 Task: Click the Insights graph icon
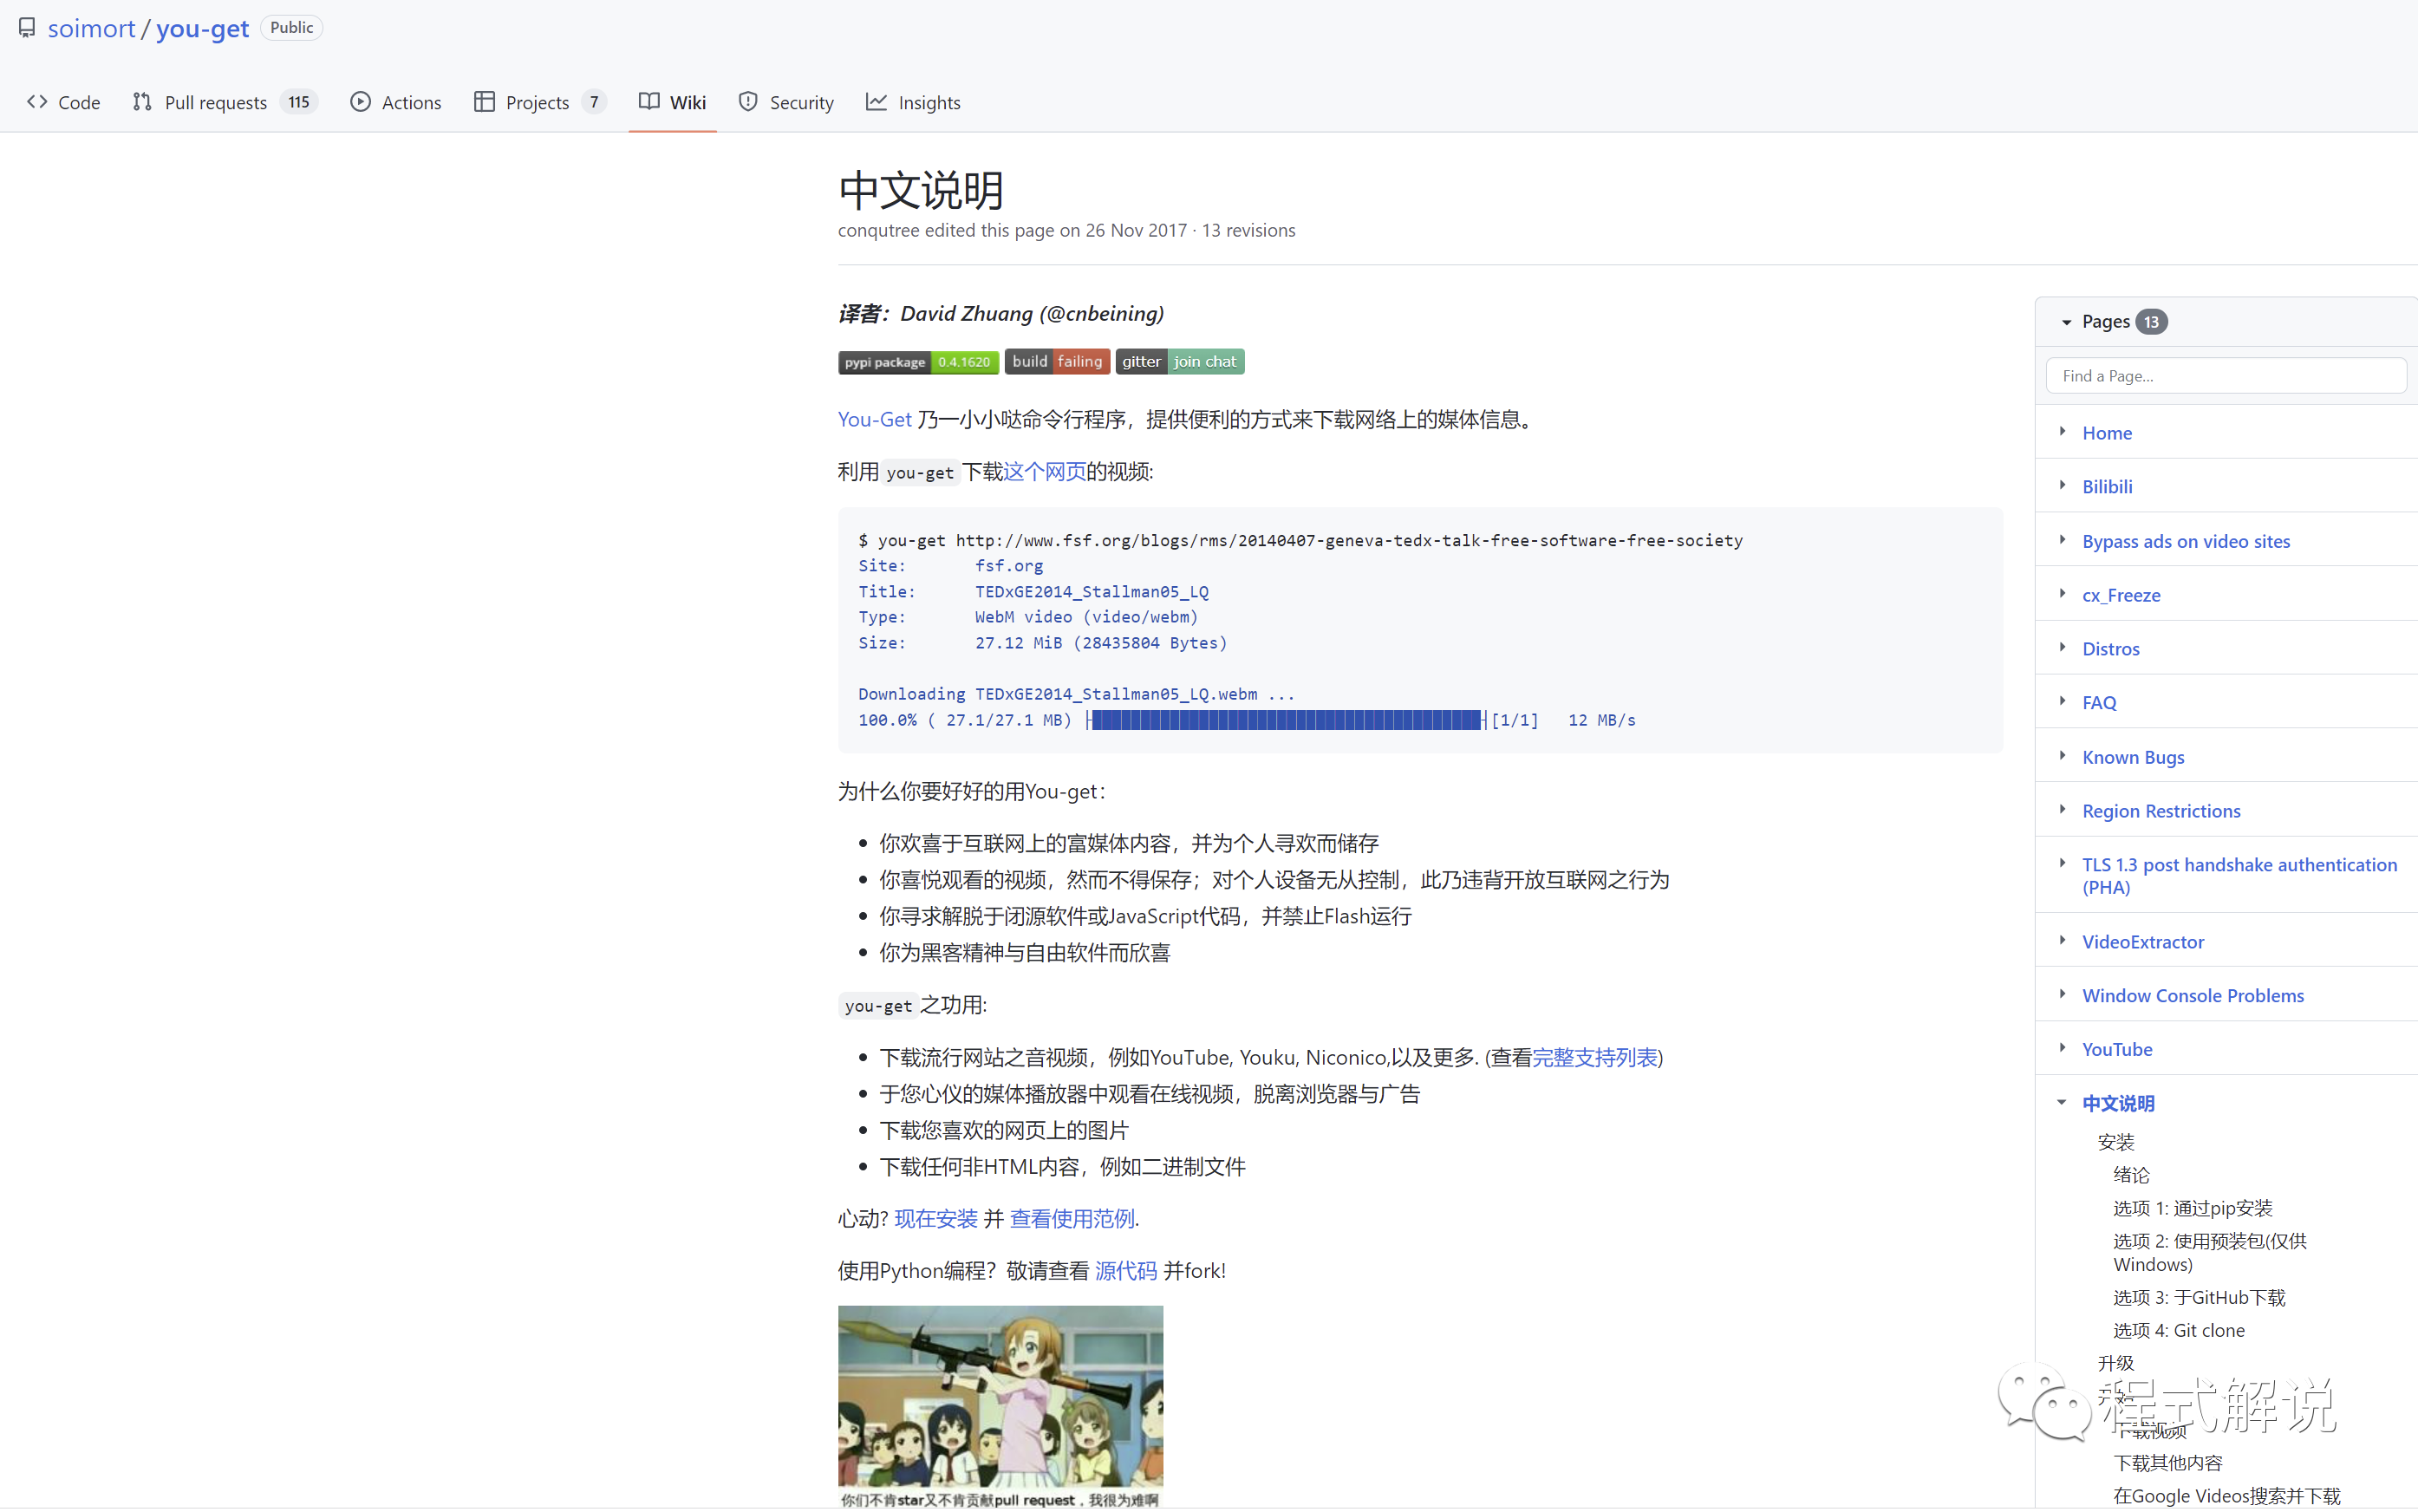point(876,102)
